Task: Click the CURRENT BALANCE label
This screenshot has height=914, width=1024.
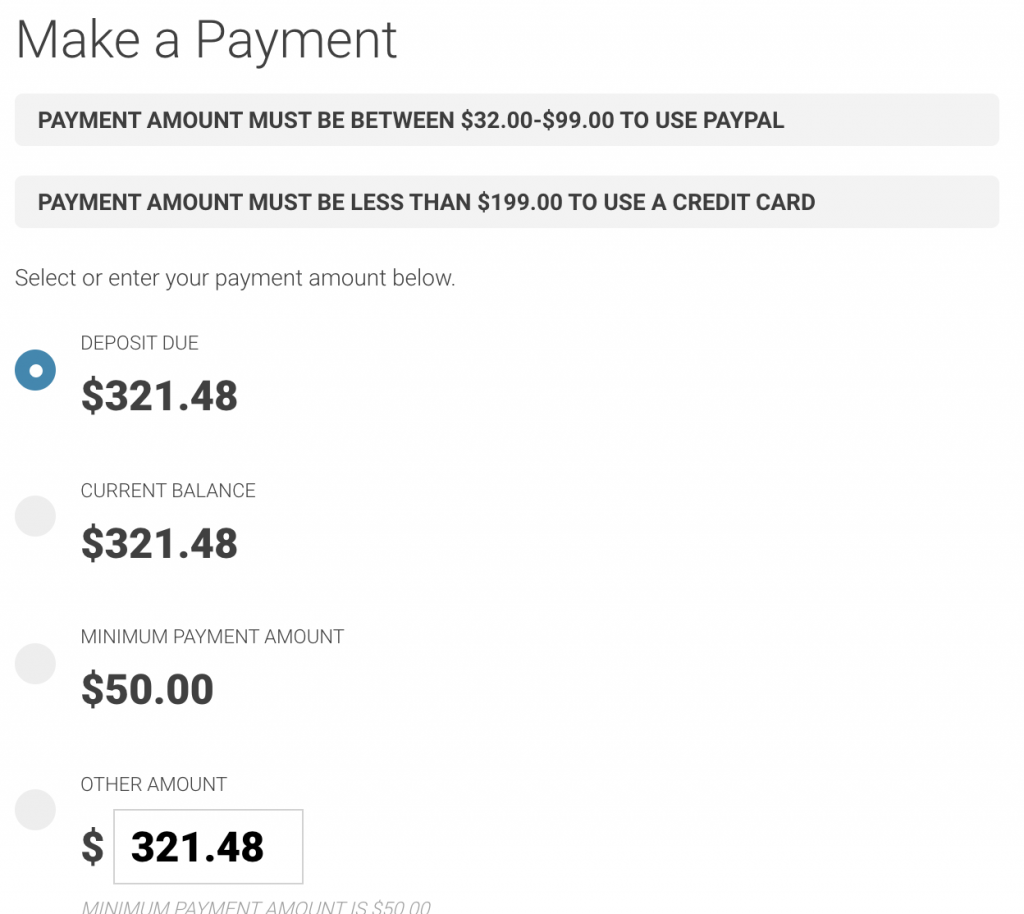Action: tap(168, 490)
